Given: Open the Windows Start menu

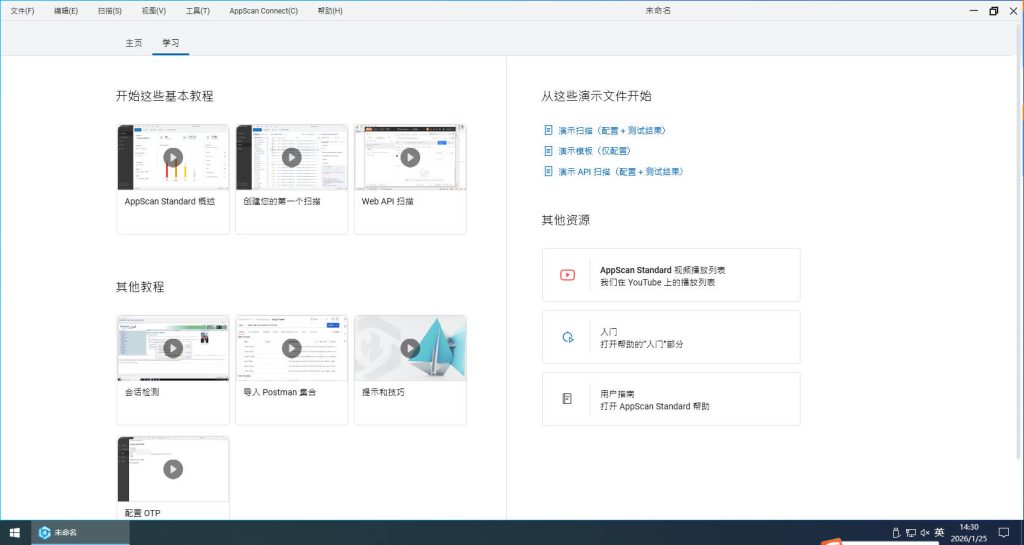Looking at the screenshot, I should [x=14, y=532].
